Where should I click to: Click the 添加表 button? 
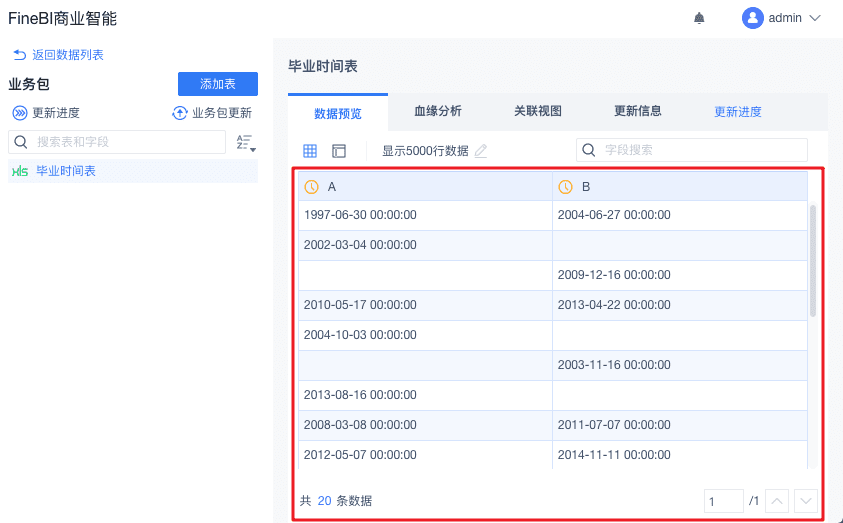tap(218, 84)
